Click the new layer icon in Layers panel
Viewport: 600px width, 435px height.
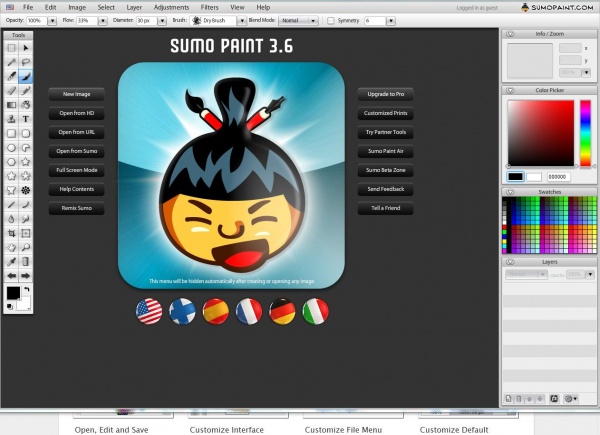pos(509,399)
